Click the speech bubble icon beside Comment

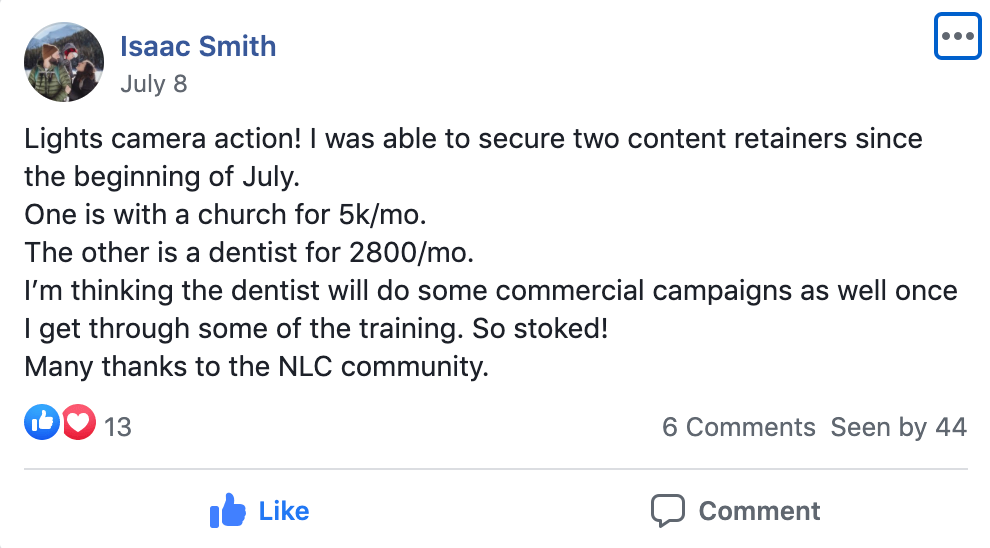(667, 511)
